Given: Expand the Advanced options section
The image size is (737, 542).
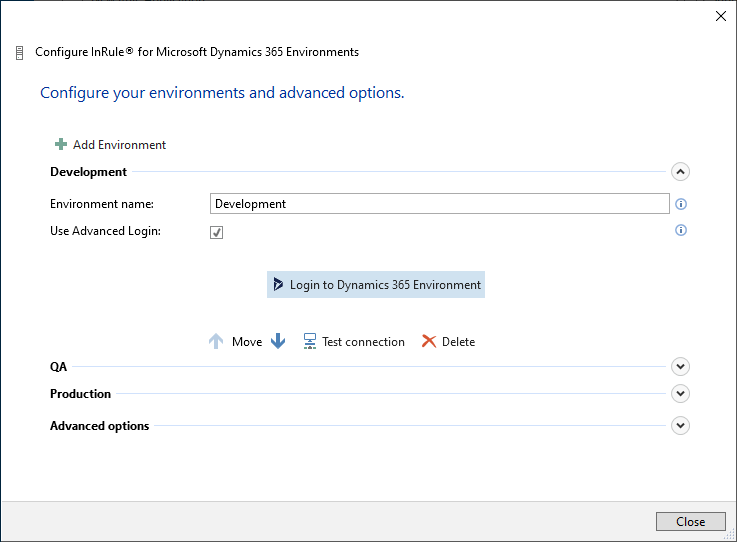Looking at the screenshot, I should tap(680, 426).
